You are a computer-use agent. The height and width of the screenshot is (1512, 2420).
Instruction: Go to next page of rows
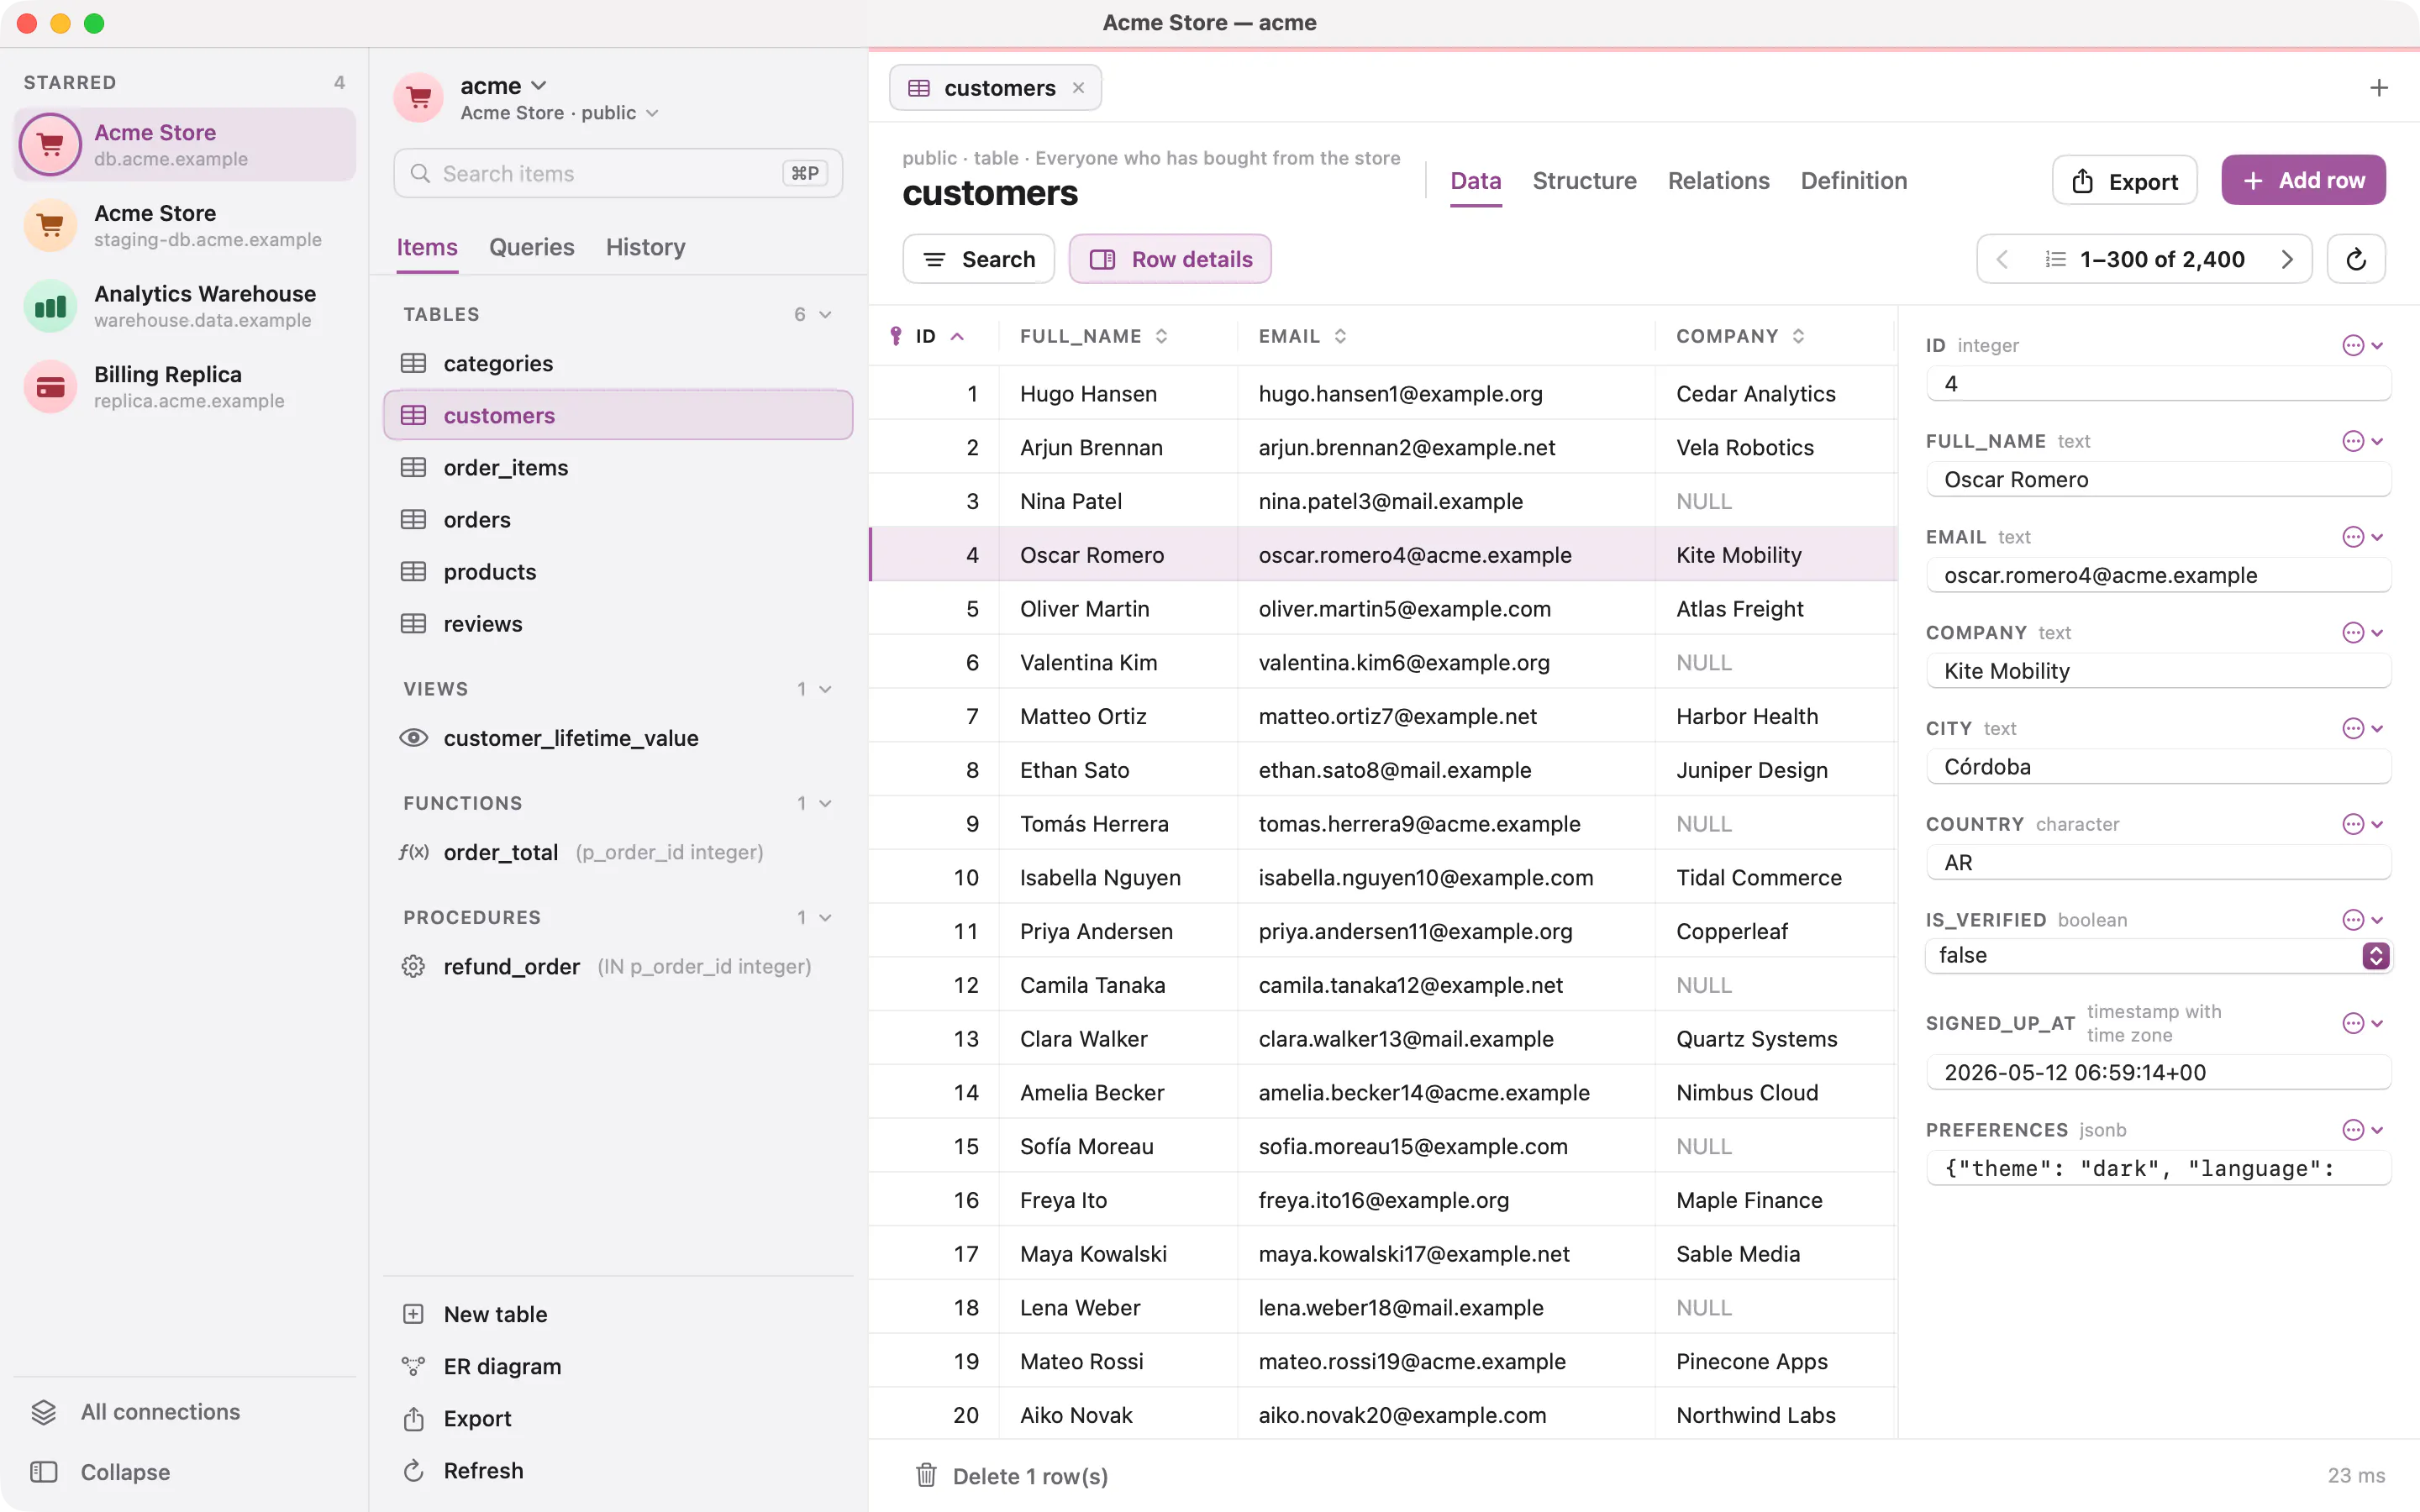click(2287, 259)
